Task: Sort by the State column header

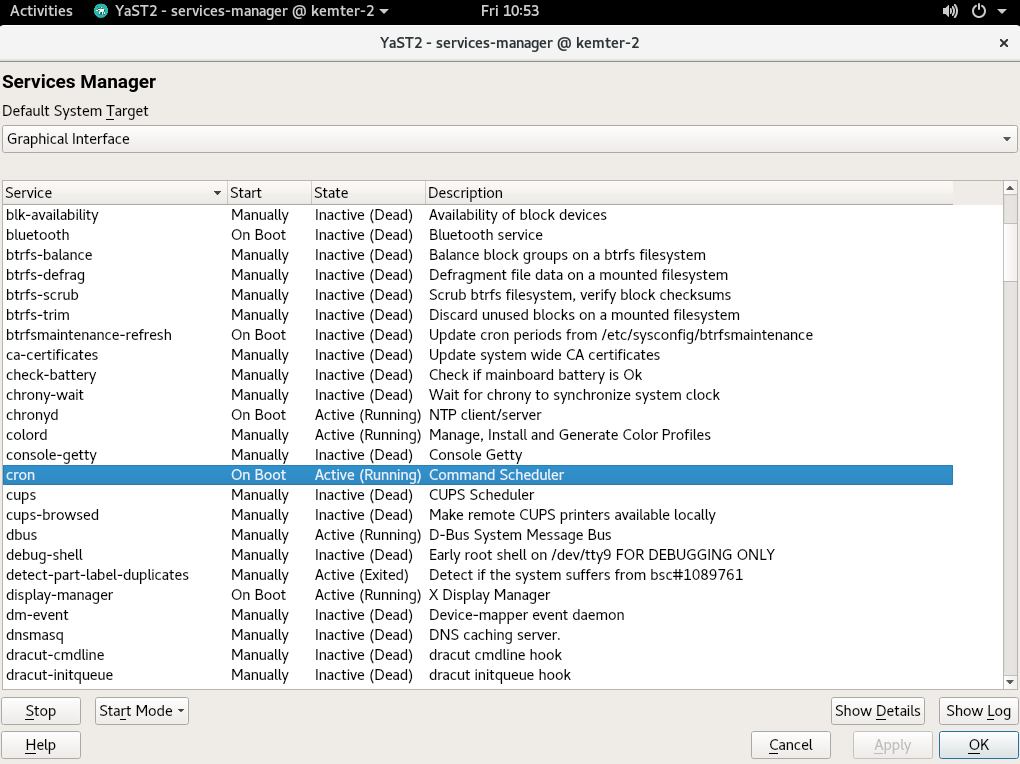Action: (x=366, y=193)
